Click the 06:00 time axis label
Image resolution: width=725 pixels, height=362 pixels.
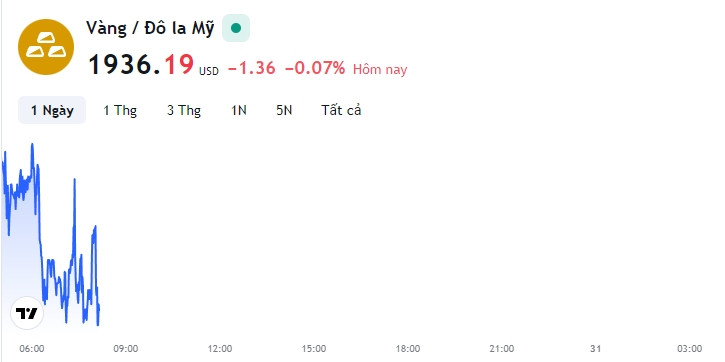tap(32, 349)
